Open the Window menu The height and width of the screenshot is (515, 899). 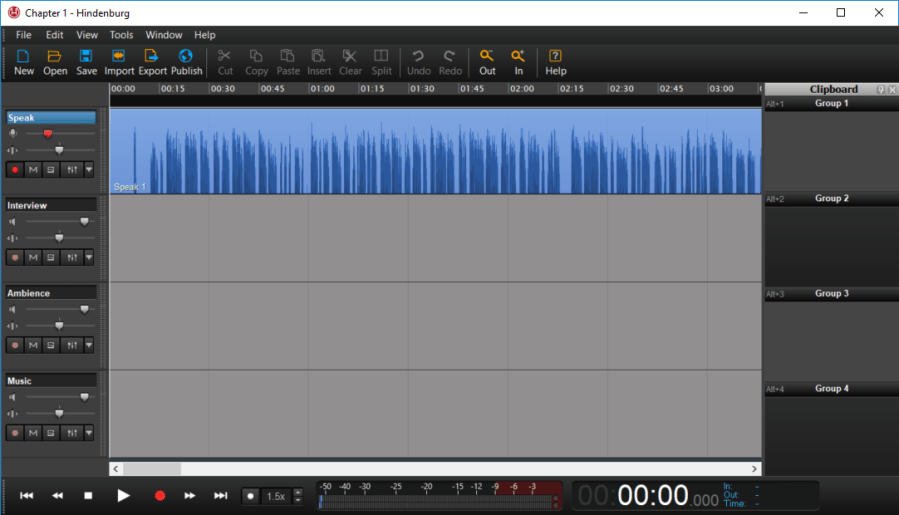click(x=163, y=35)
